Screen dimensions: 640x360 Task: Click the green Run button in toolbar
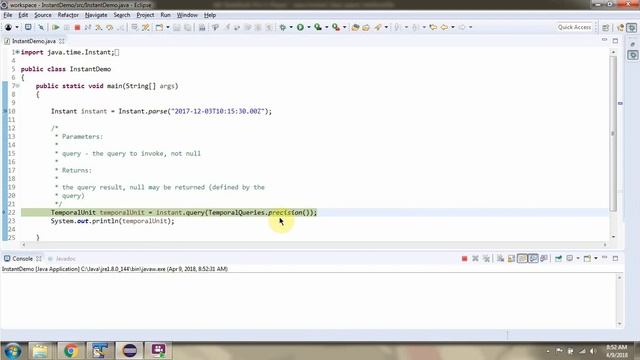tap(300, 27)
